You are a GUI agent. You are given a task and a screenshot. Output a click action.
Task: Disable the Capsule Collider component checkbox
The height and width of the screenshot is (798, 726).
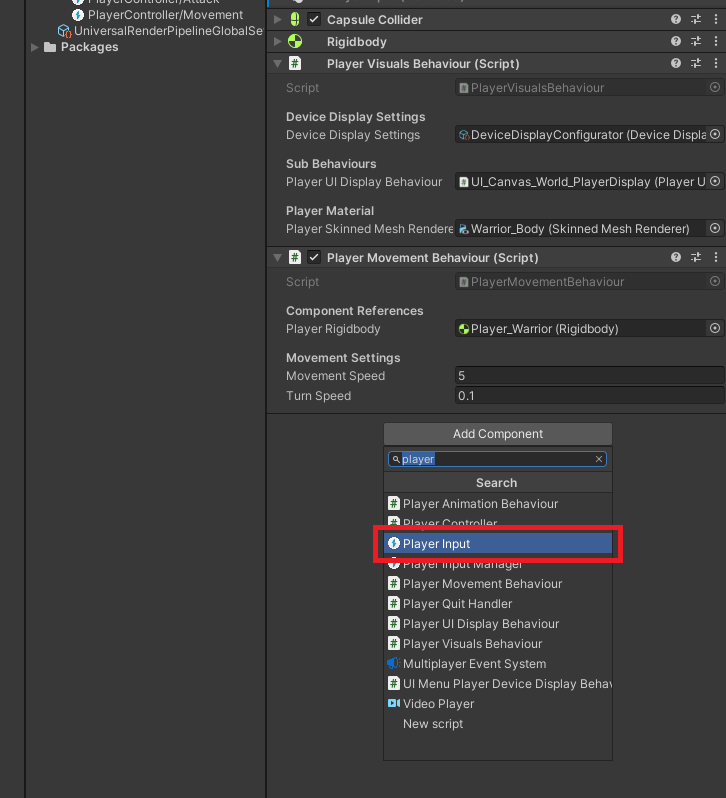pos(314,19)
